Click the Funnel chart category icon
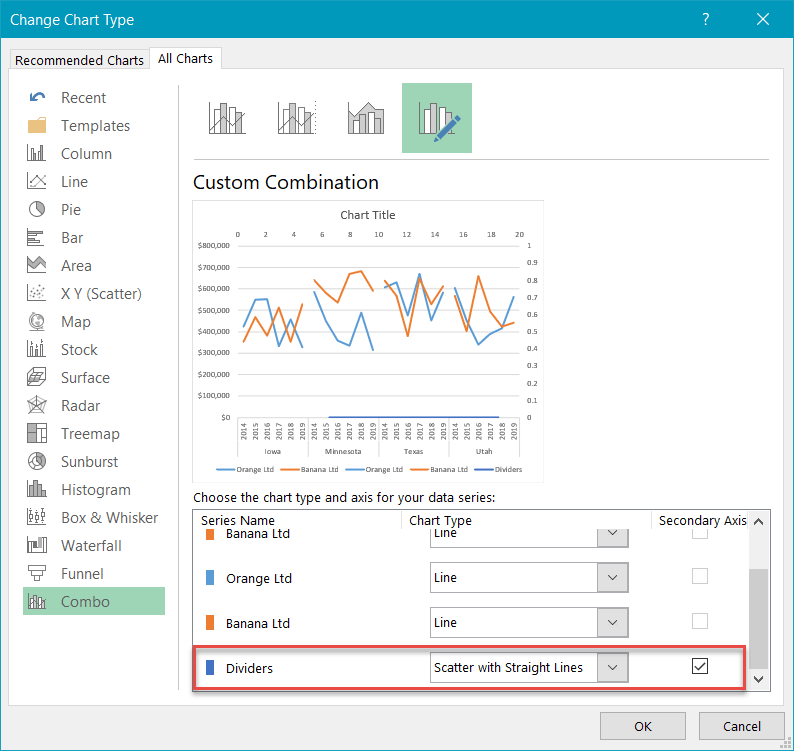This screenshot has width=794, height=751. pos(36,573)
